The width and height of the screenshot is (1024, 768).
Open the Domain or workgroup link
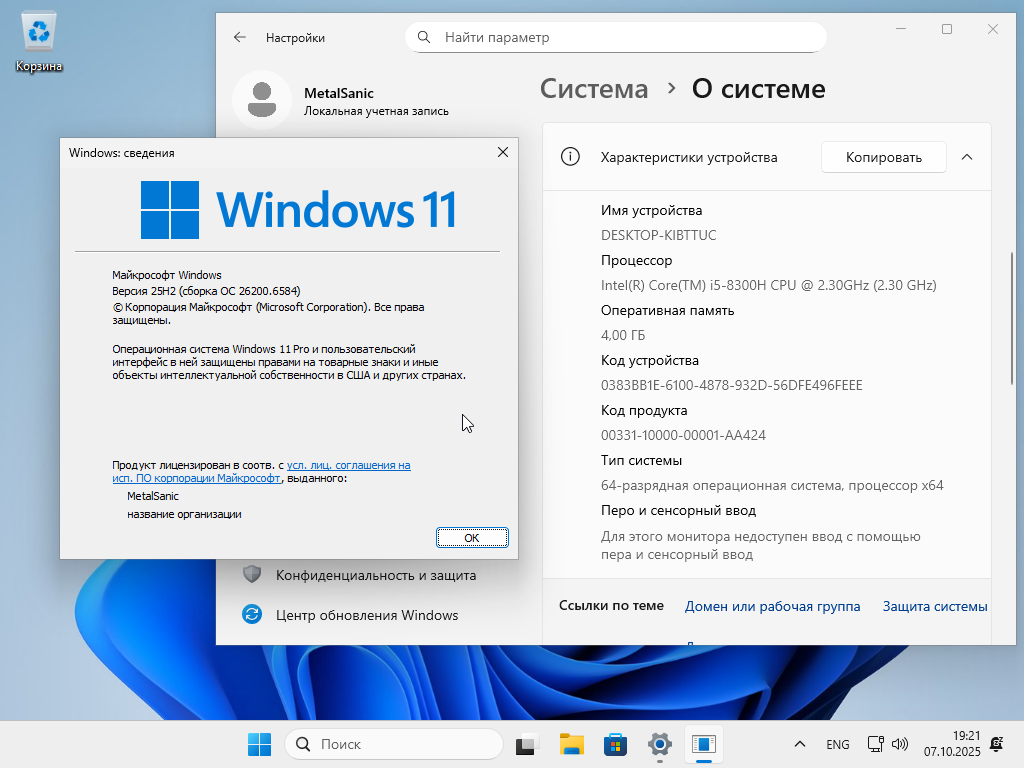pos(772,606)
